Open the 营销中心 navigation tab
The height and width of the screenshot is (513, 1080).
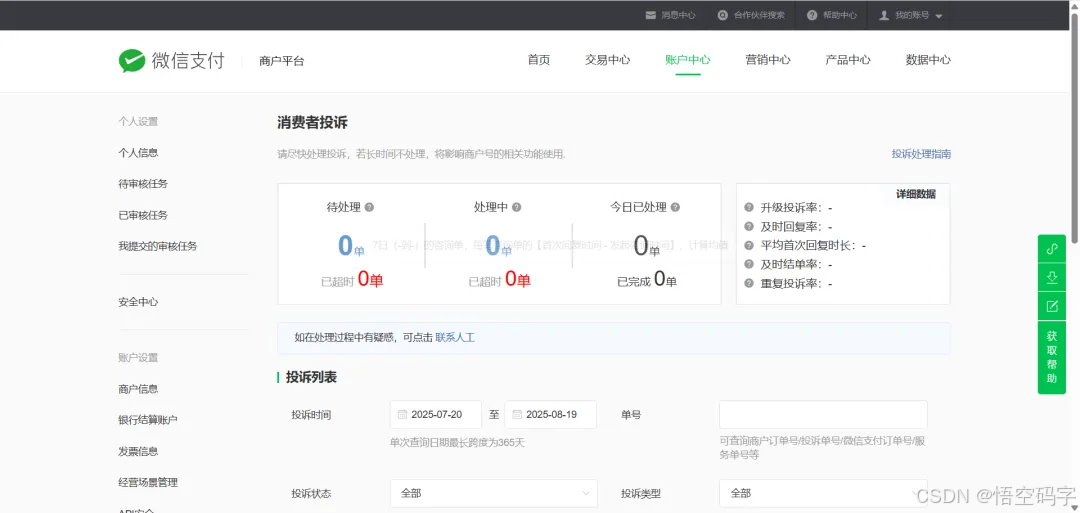tap(767, 60)
